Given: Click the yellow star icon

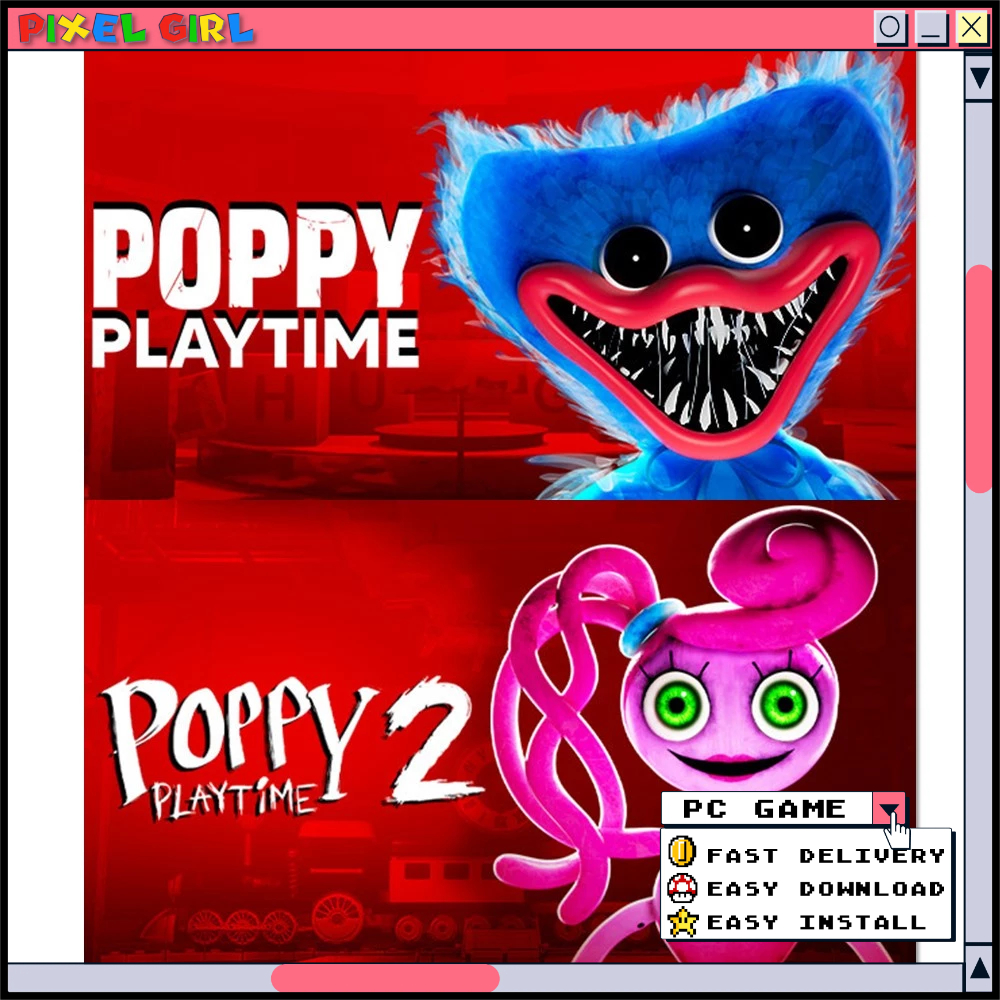Looking at the screenshot, I should point(682,921).
